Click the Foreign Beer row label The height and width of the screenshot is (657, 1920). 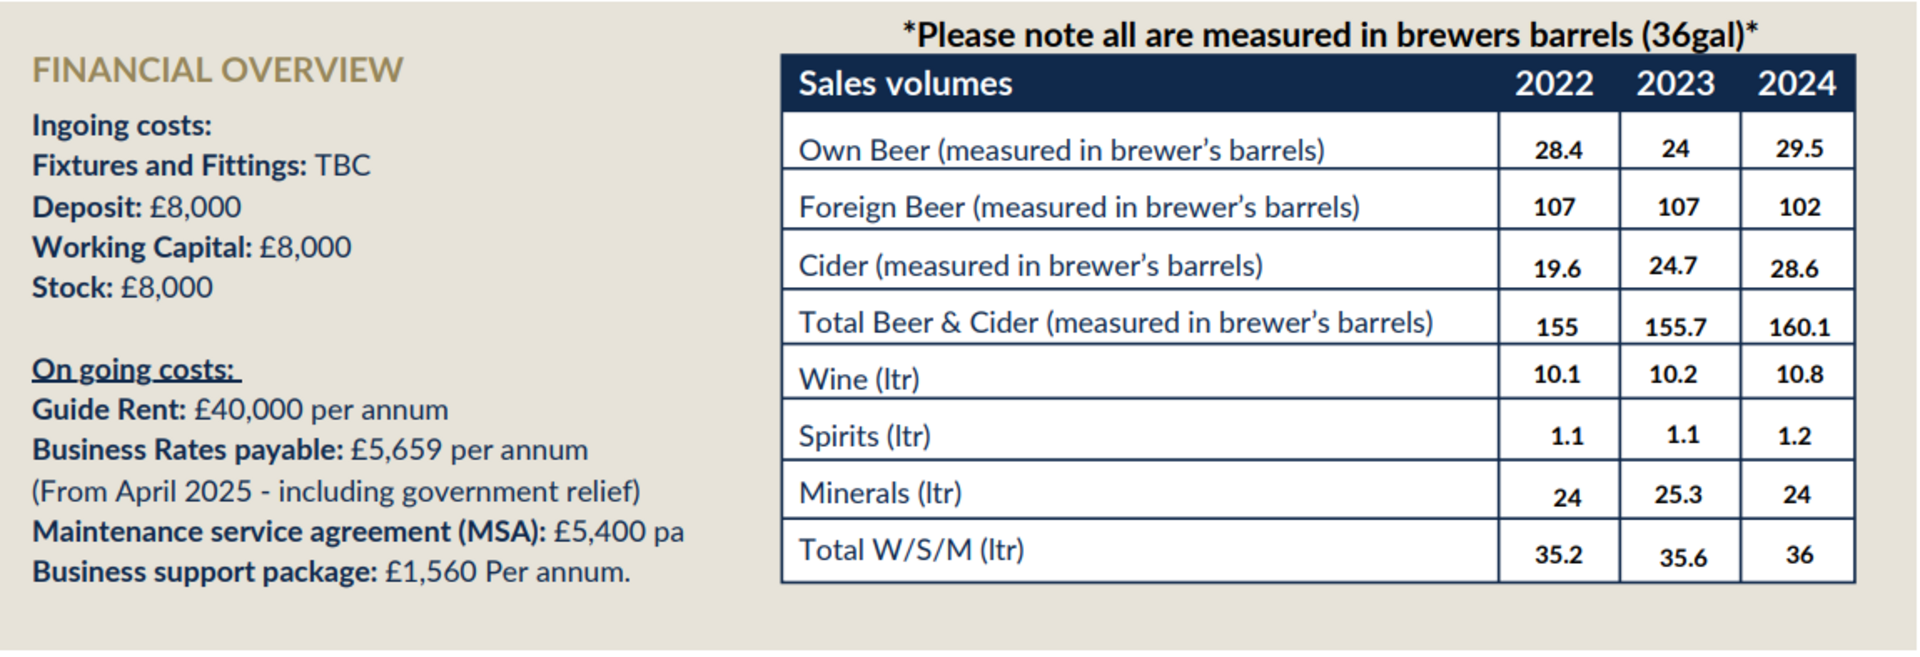[1079, 207]
